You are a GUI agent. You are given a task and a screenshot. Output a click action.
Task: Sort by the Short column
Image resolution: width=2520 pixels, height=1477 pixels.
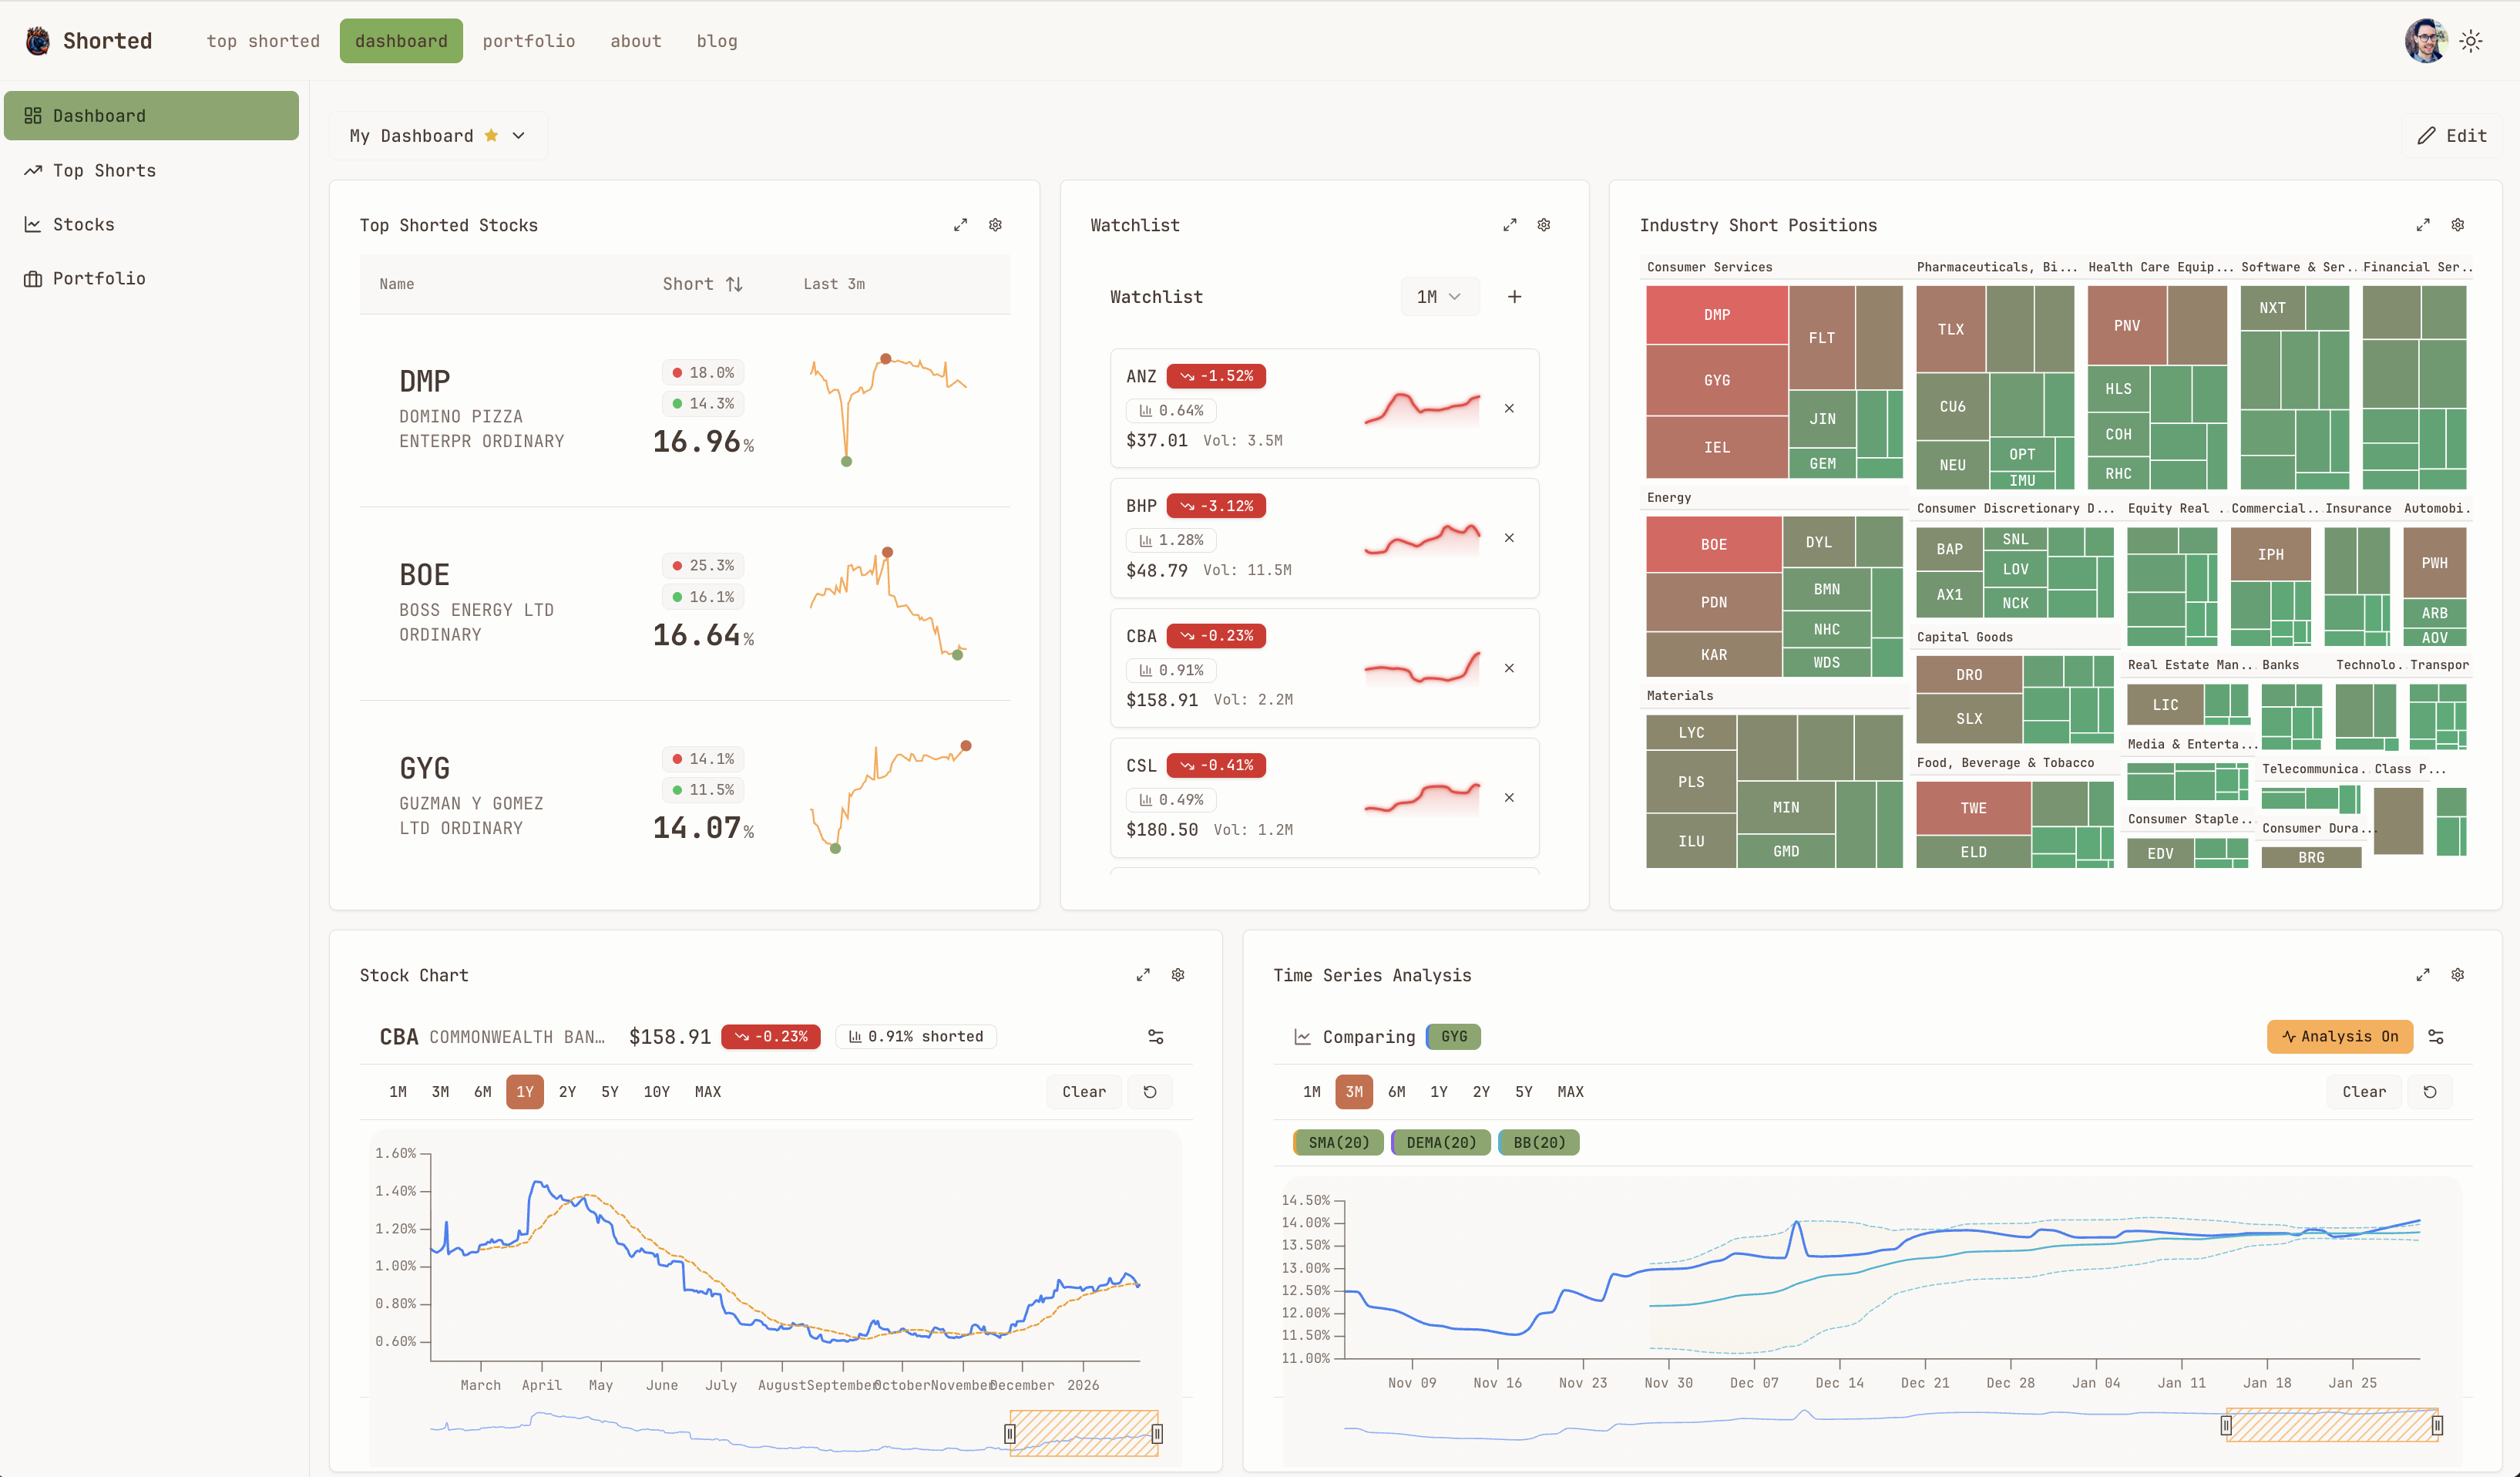[702, 284]
